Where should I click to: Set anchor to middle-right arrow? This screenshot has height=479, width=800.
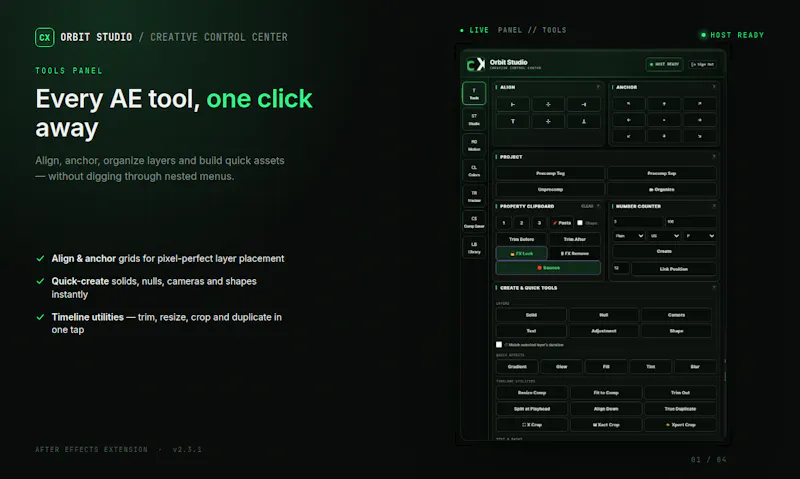click(699, 120)
